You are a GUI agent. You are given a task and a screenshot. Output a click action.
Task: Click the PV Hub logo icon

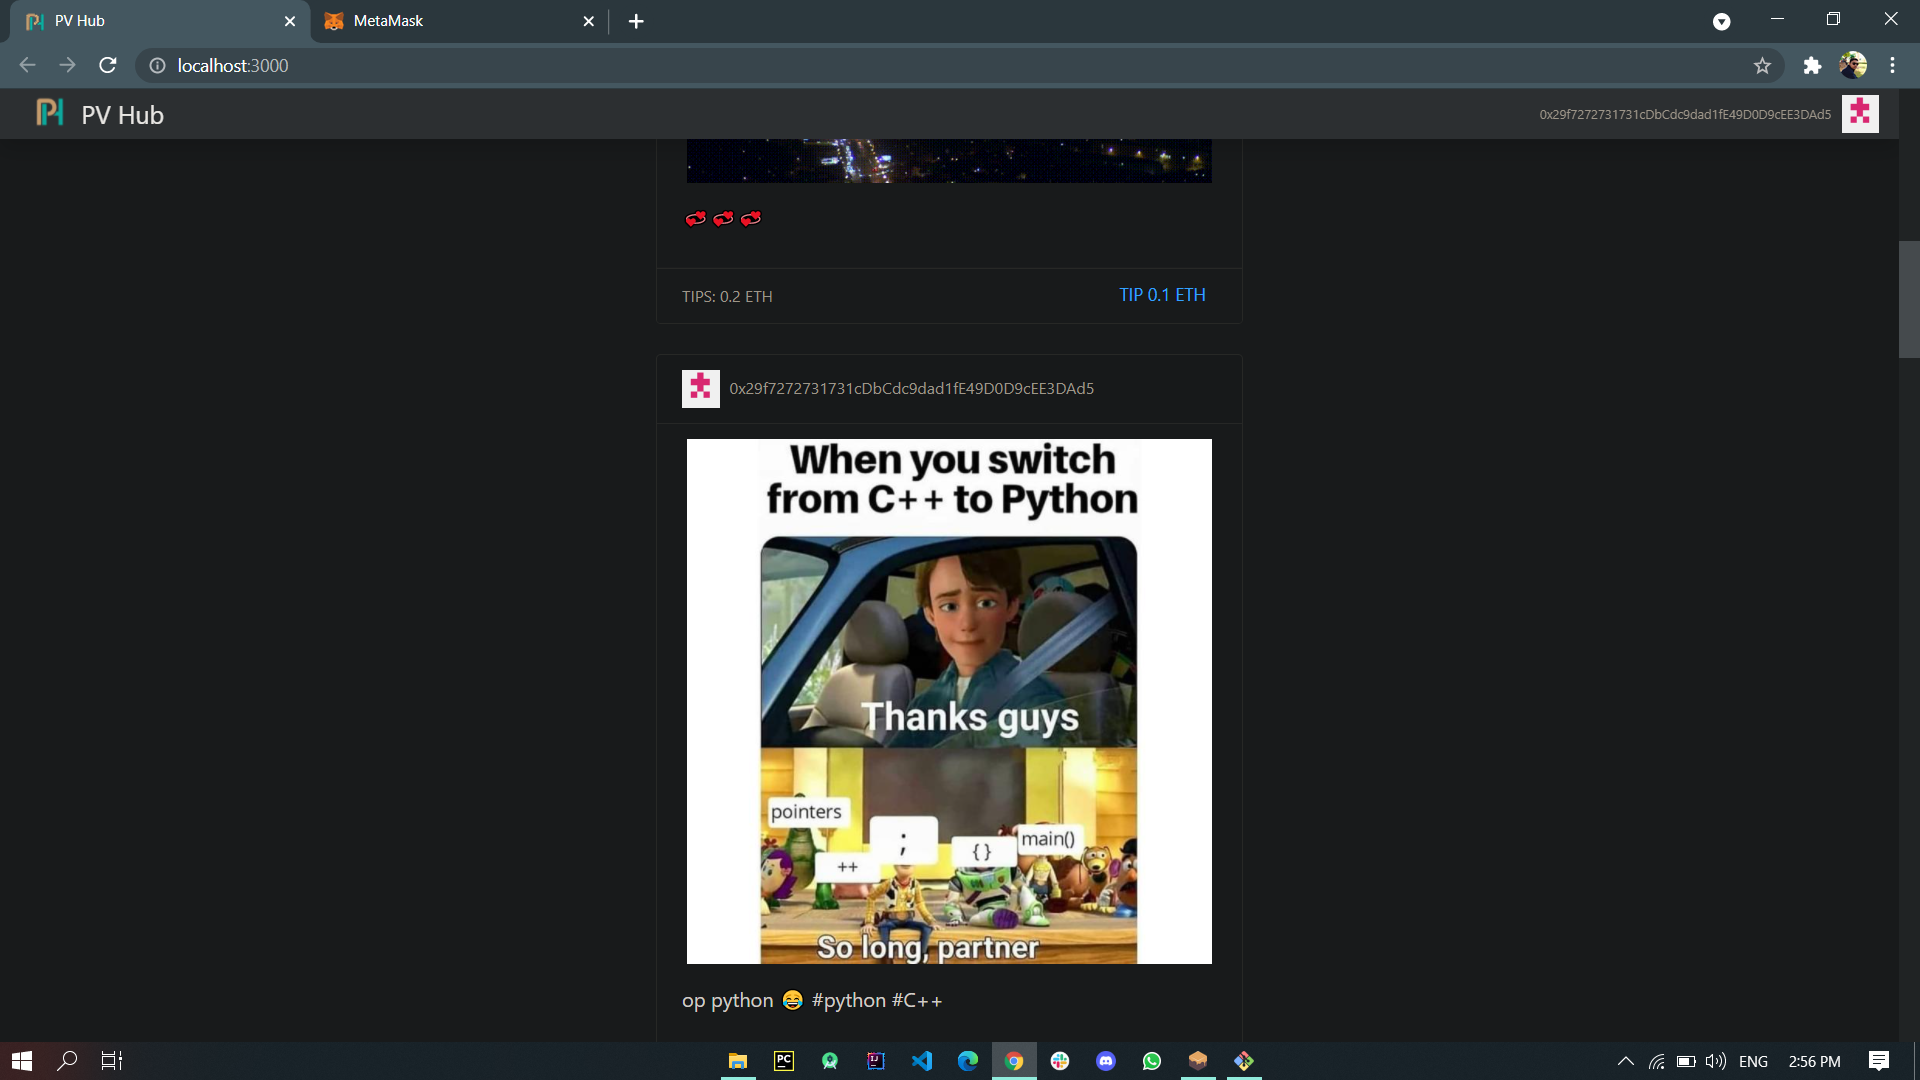pos(49,113)
